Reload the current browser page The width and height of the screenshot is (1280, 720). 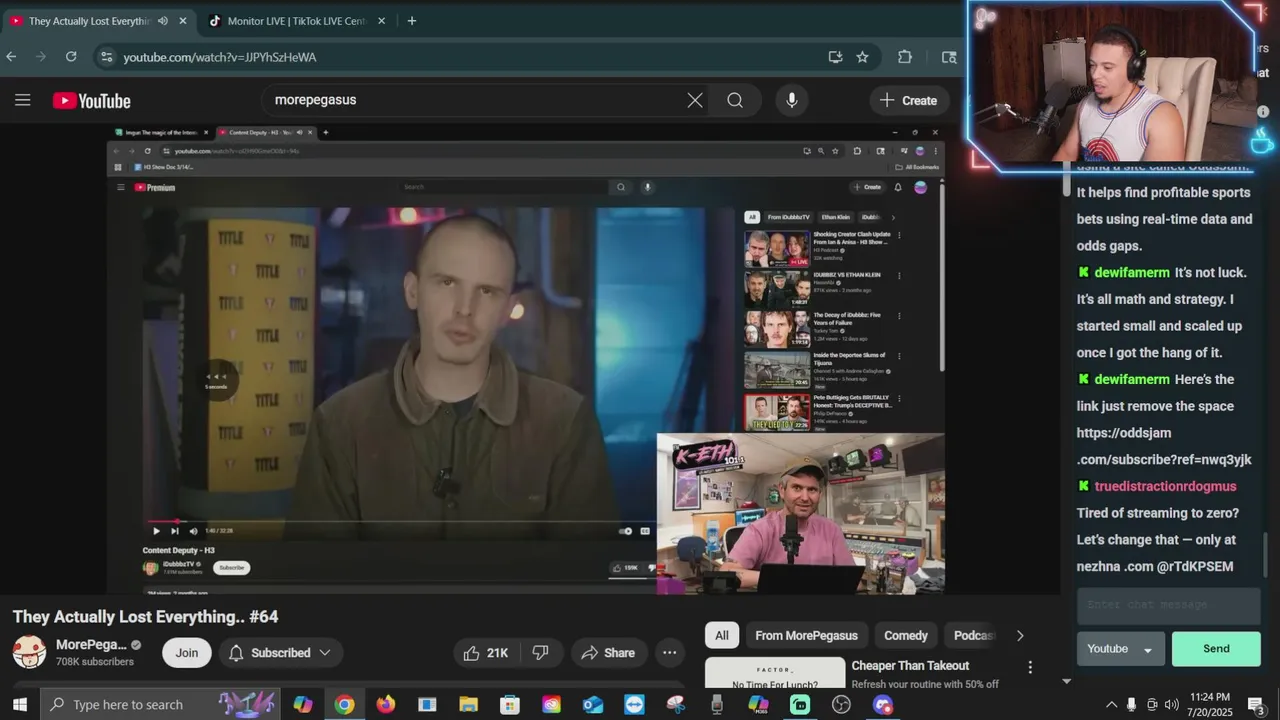coord(71,57)
